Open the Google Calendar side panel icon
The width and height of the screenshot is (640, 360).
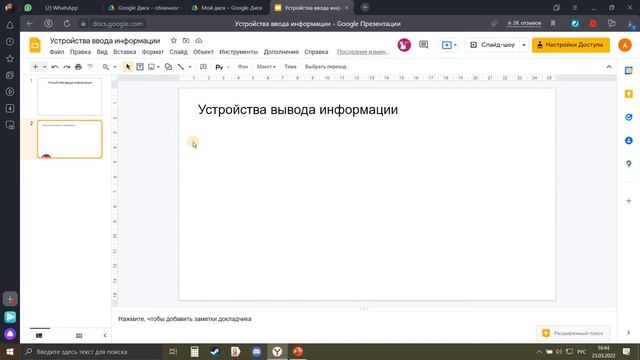click(629, 71)
